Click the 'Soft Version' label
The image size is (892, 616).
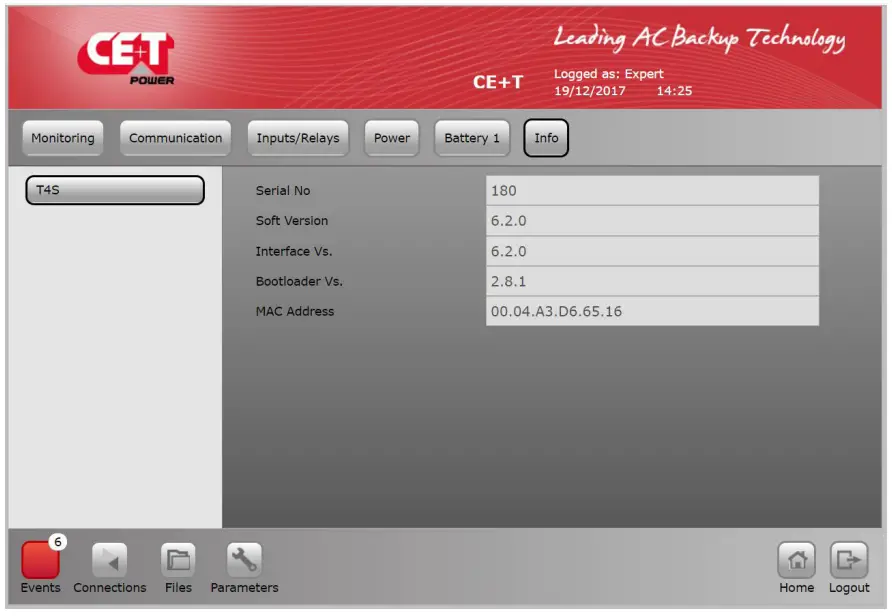click(x=292, y=221)
